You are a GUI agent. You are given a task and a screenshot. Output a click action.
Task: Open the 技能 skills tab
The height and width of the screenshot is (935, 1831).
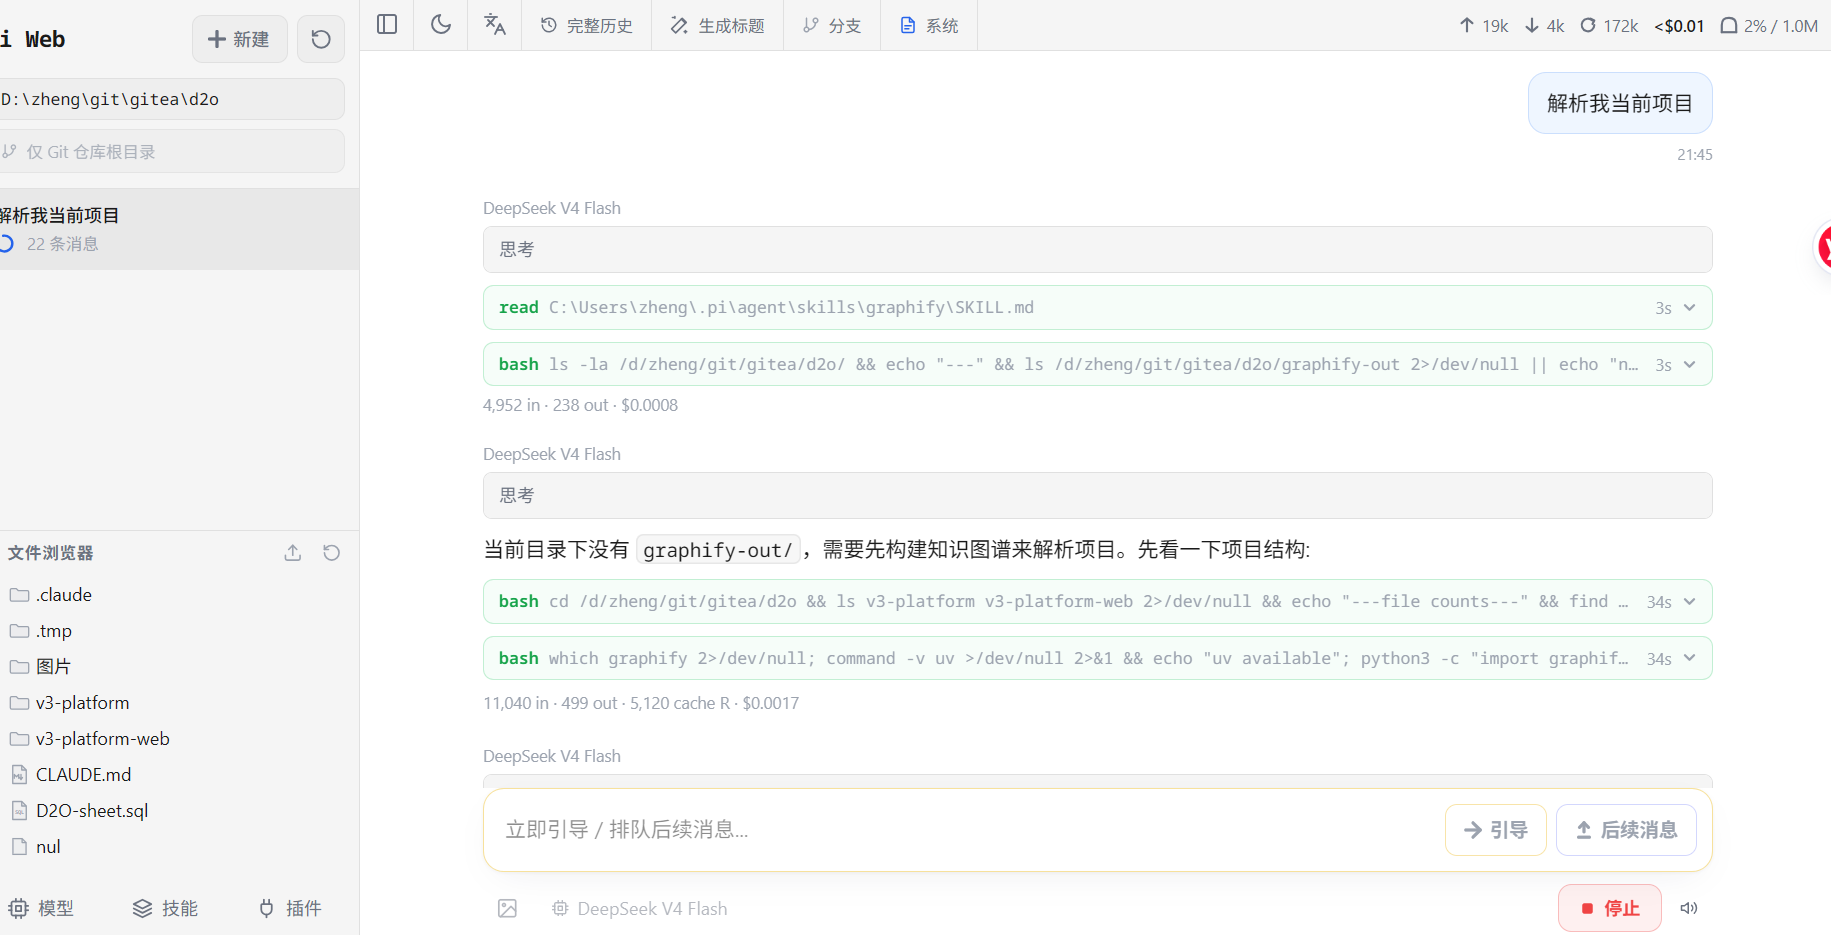point(166,908)
